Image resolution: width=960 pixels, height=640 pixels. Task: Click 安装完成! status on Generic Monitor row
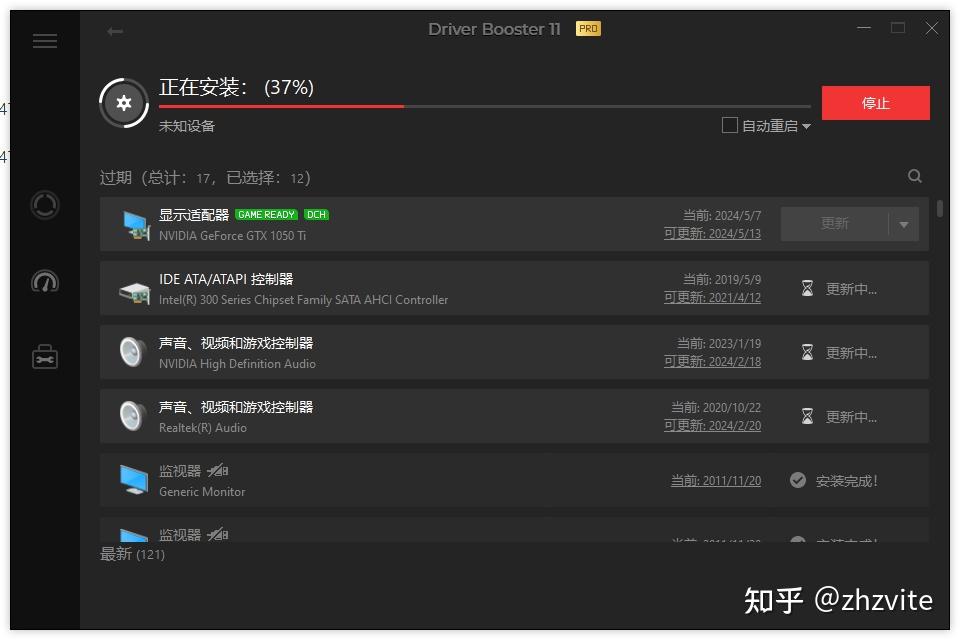[x=847, y=481]
